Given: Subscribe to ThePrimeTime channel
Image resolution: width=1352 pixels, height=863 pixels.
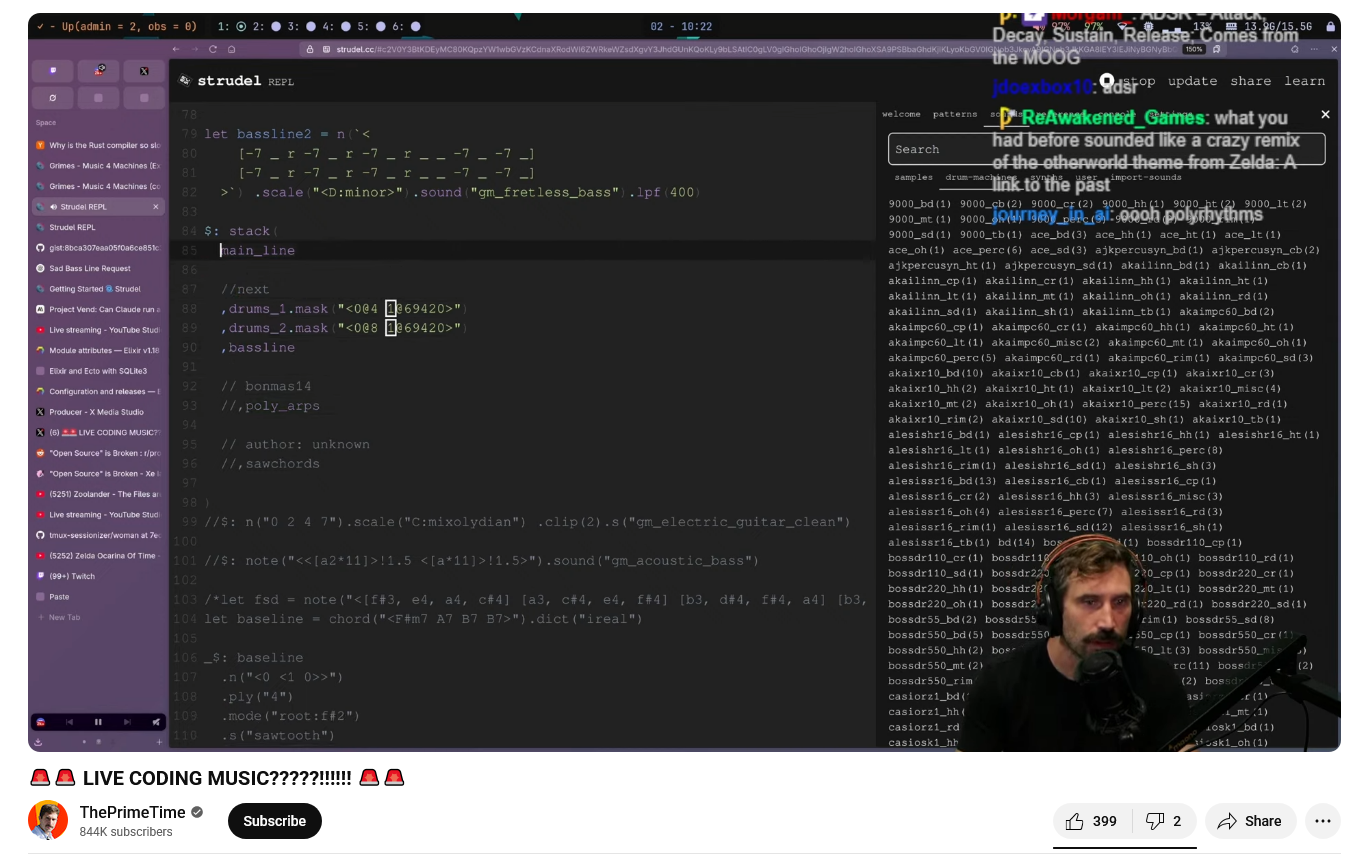Looking at the screenshot, I should 275,821.
